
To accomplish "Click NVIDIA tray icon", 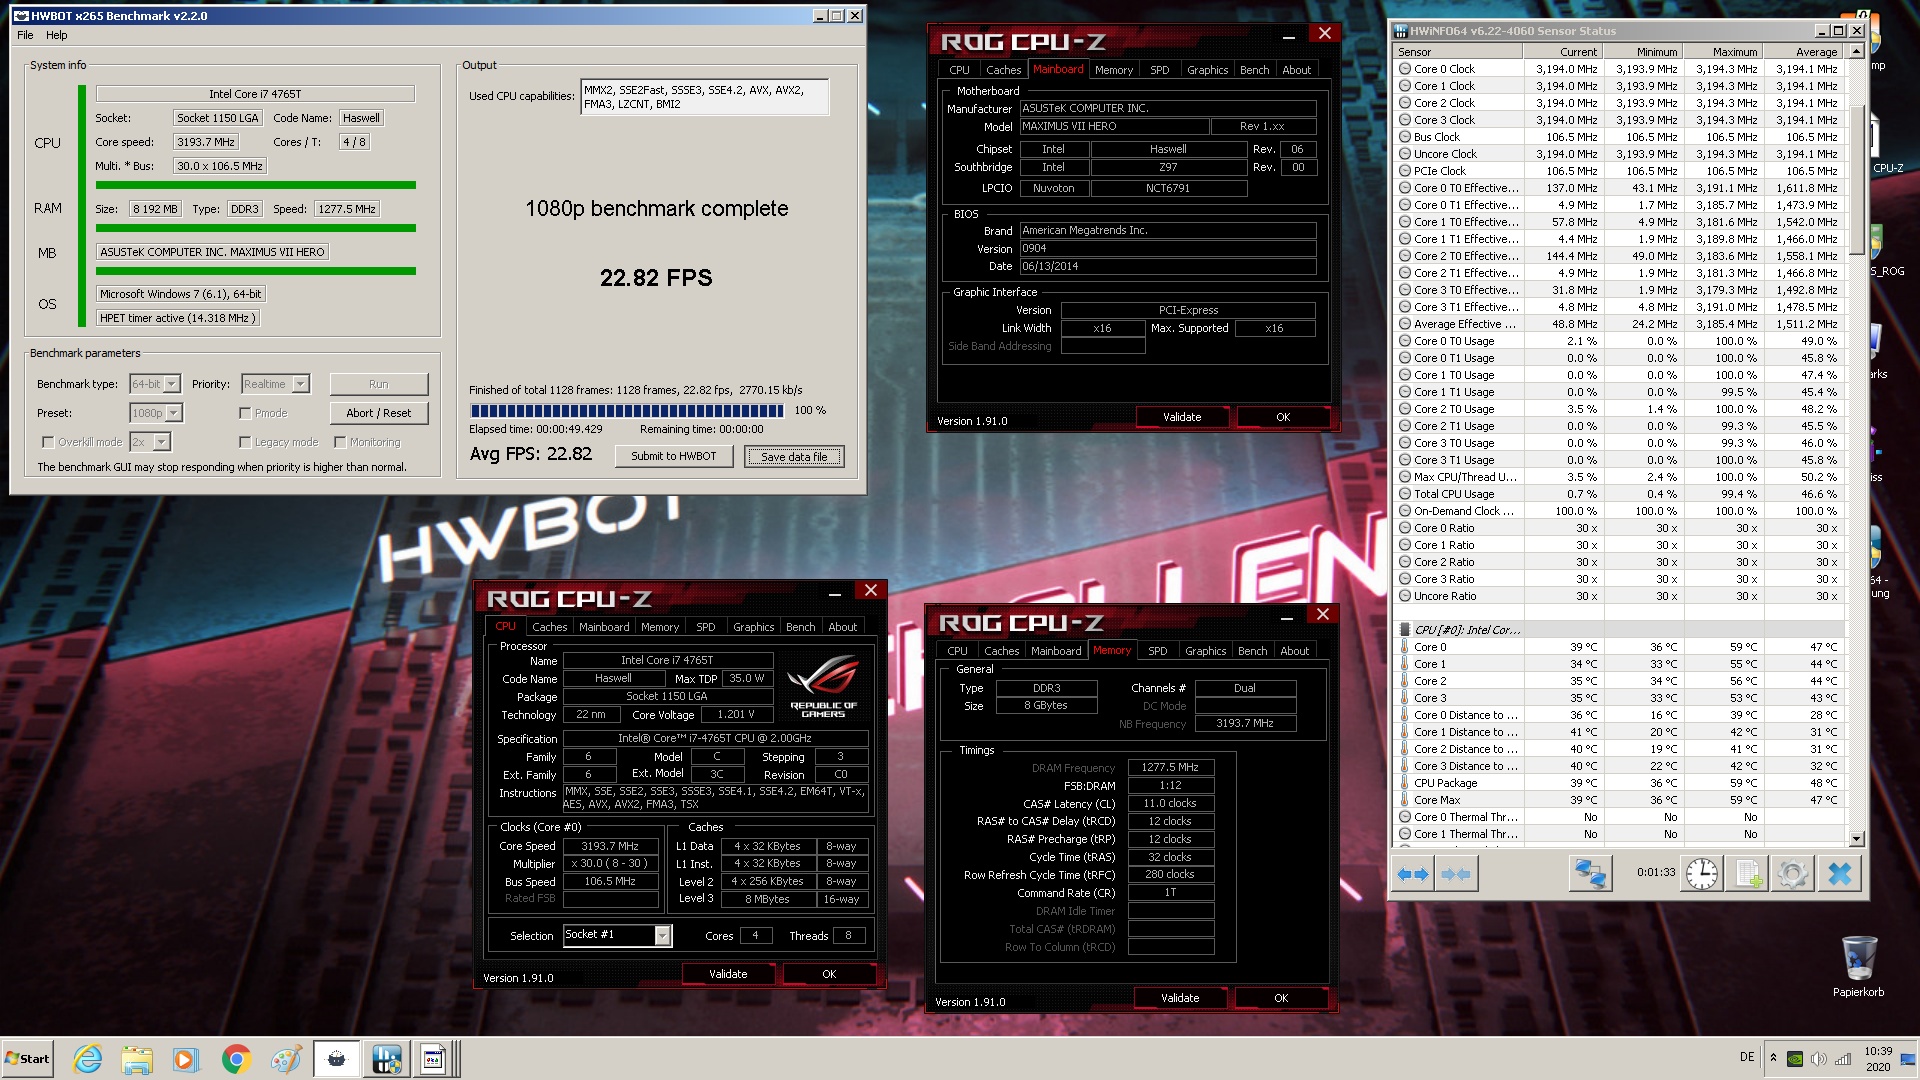I will click(1795, 1059).
